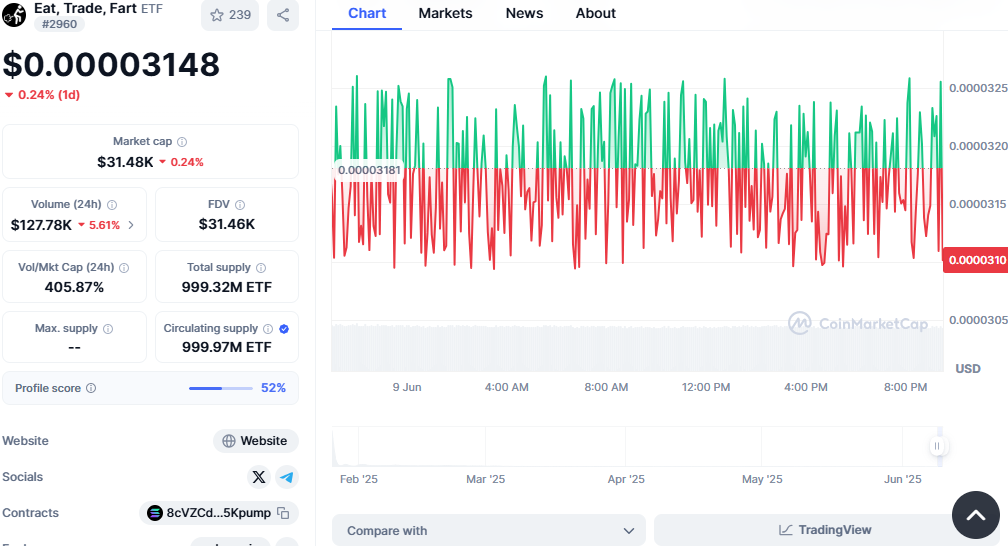Click the Website link button
The width and height of the screenshot is (1008, 546).
255,441
